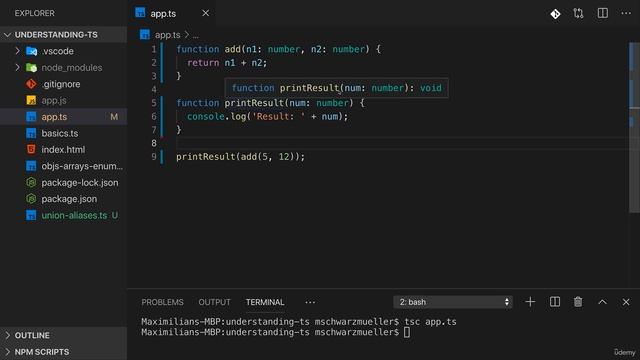
Task: Switch to the PROBLEMS panel tab
Action: coord(162,302)
